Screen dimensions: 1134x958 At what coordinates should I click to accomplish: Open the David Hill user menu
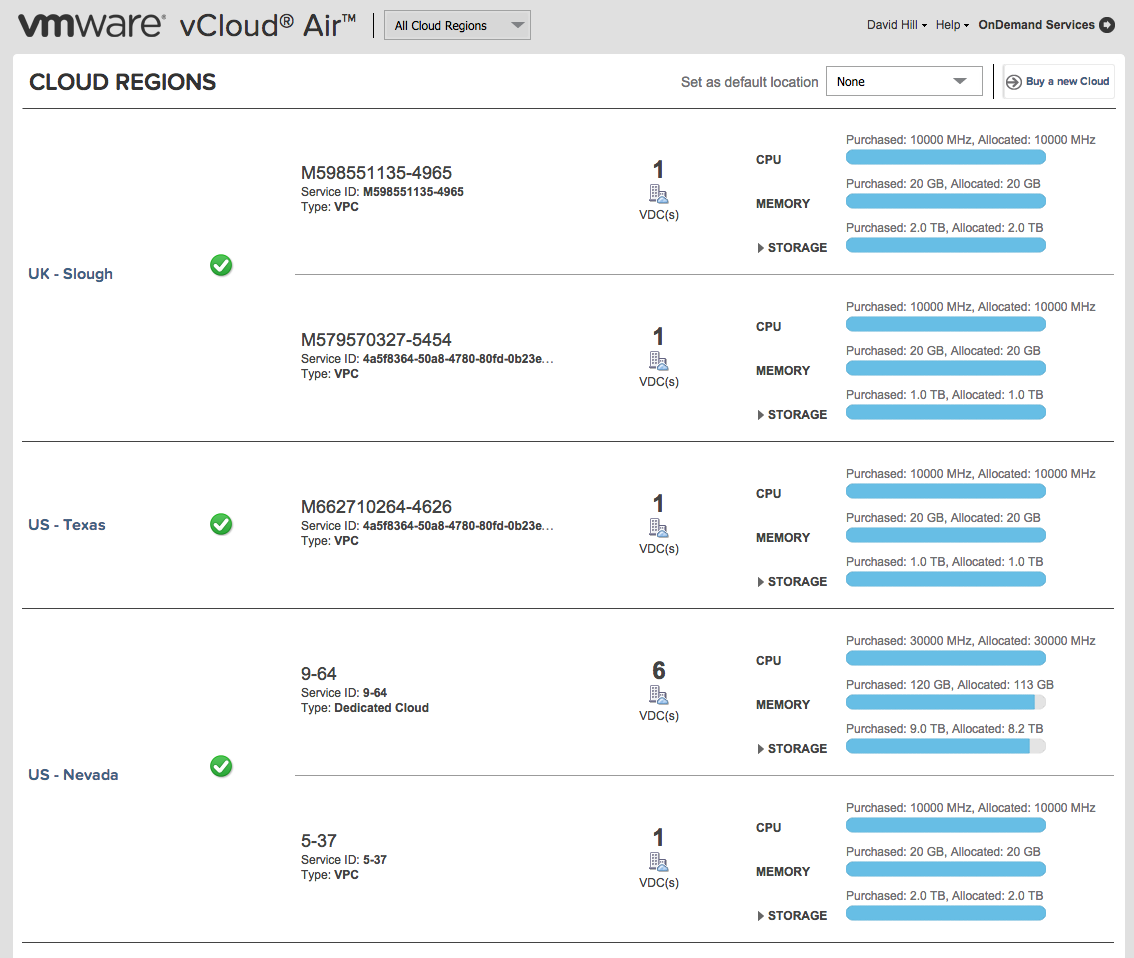coord(897,25)
